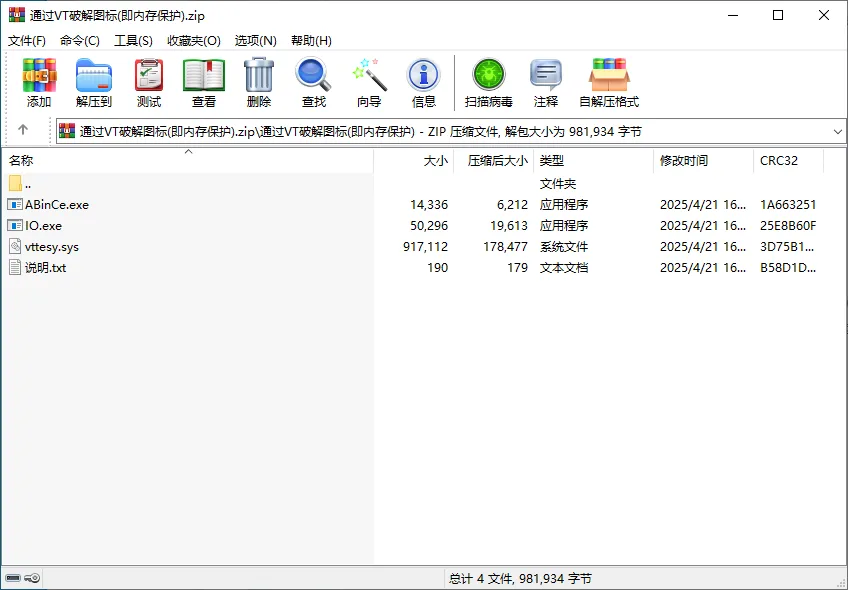Start 扫描病毒 virus scan icon

[488, 80]
